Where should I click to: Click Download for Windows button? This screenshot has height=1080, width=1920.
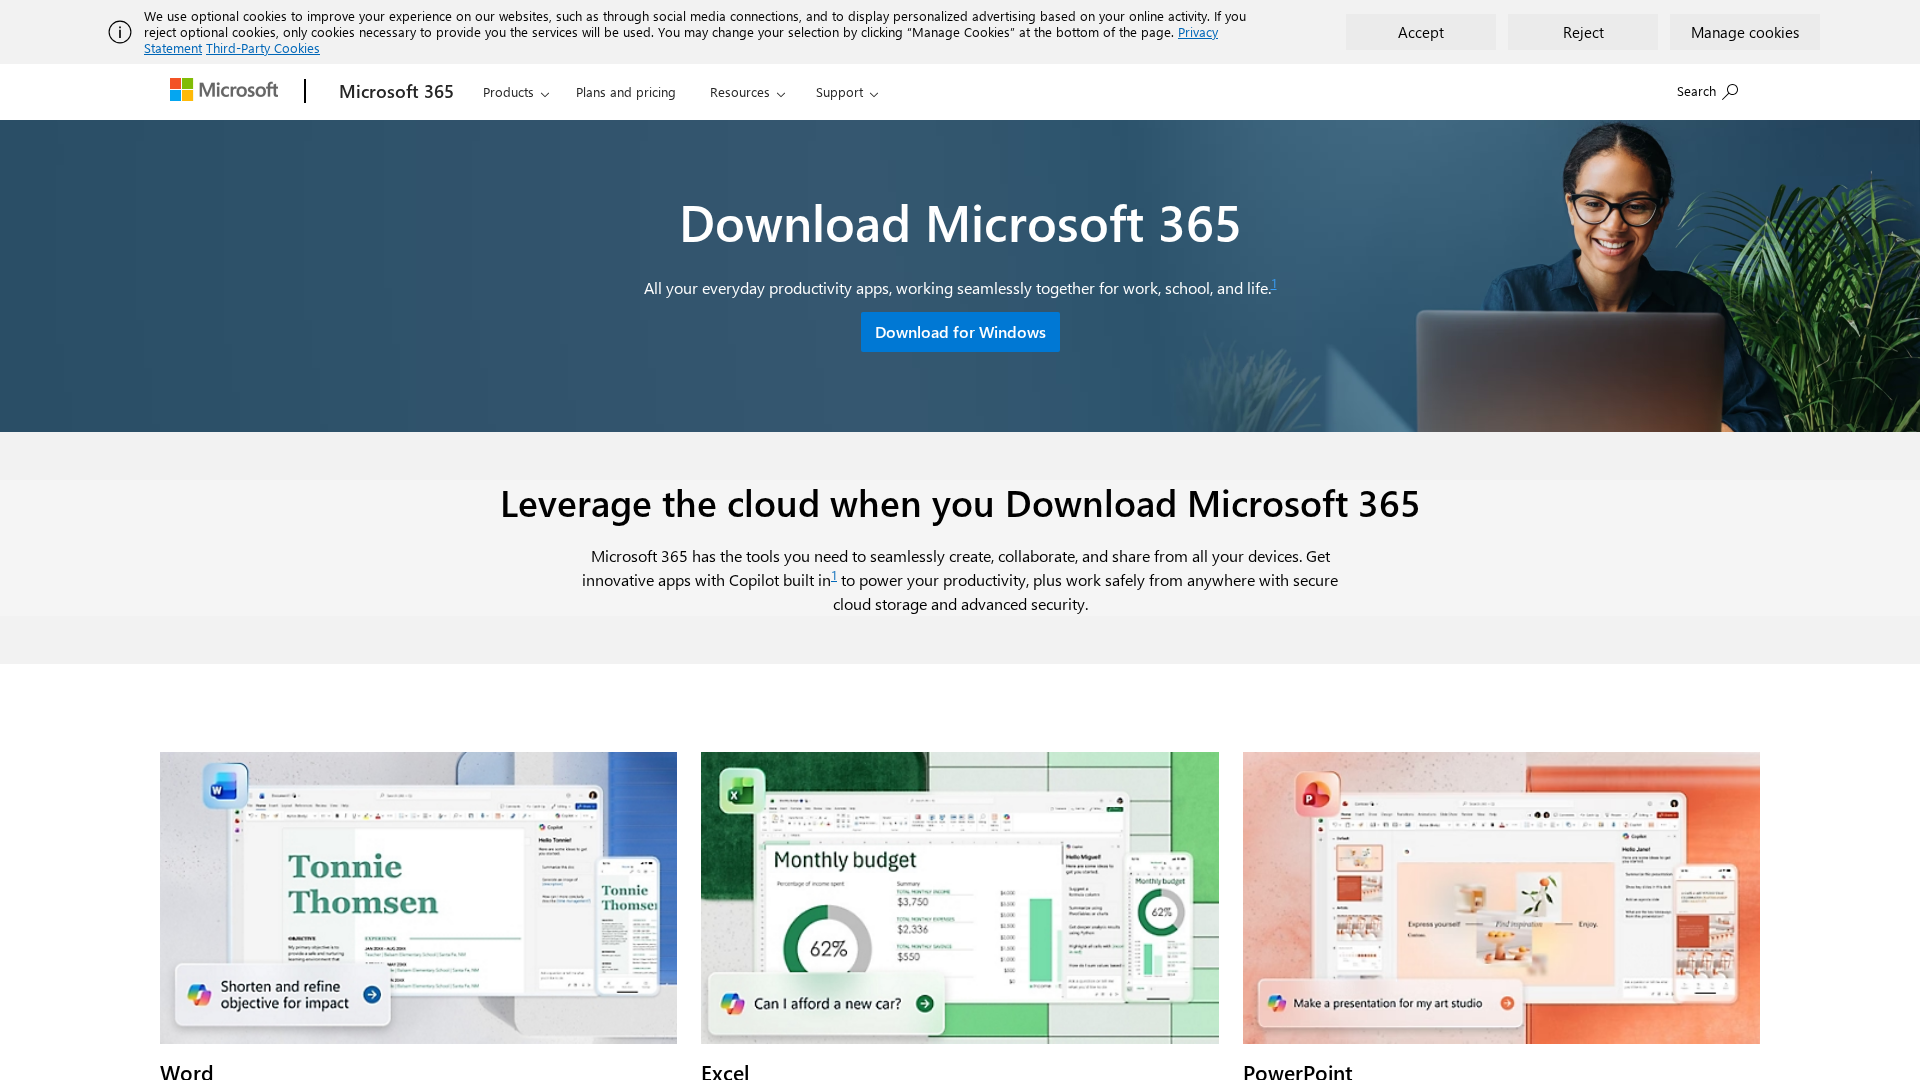(960, 332)
